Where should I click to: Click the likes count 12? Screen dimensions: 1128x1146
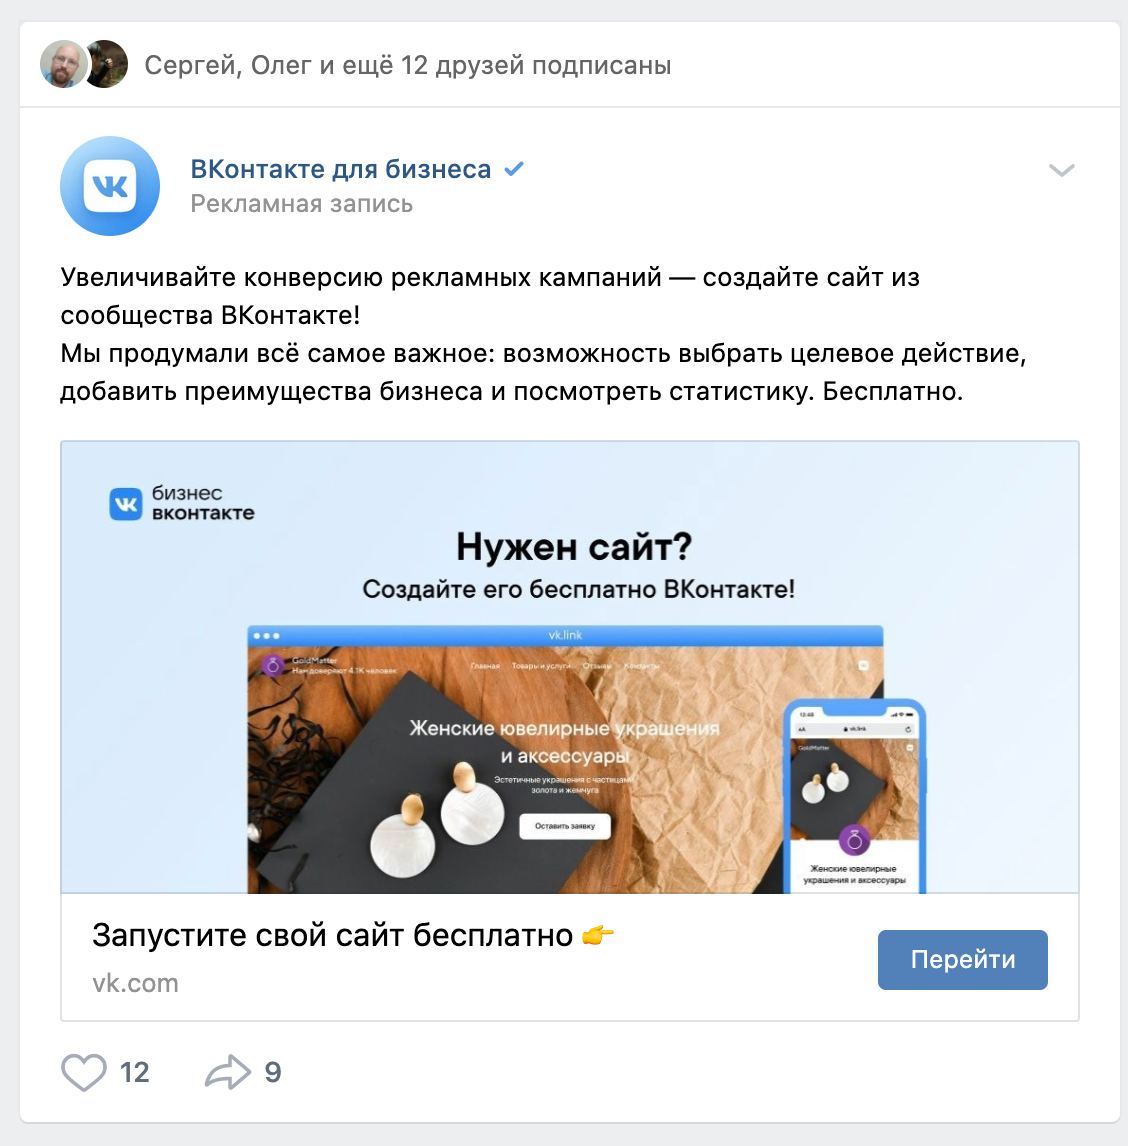tap(135, 1072)
